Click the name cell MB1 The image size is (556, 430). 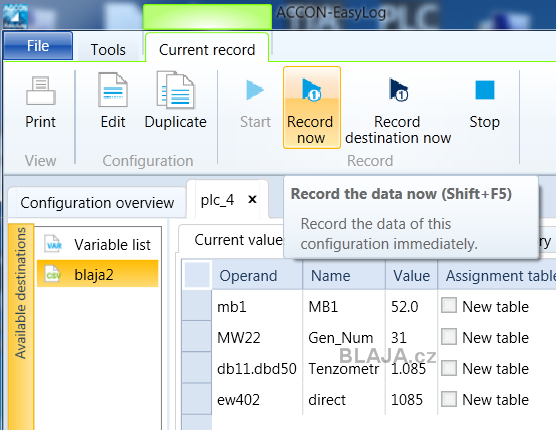(344, 306)
